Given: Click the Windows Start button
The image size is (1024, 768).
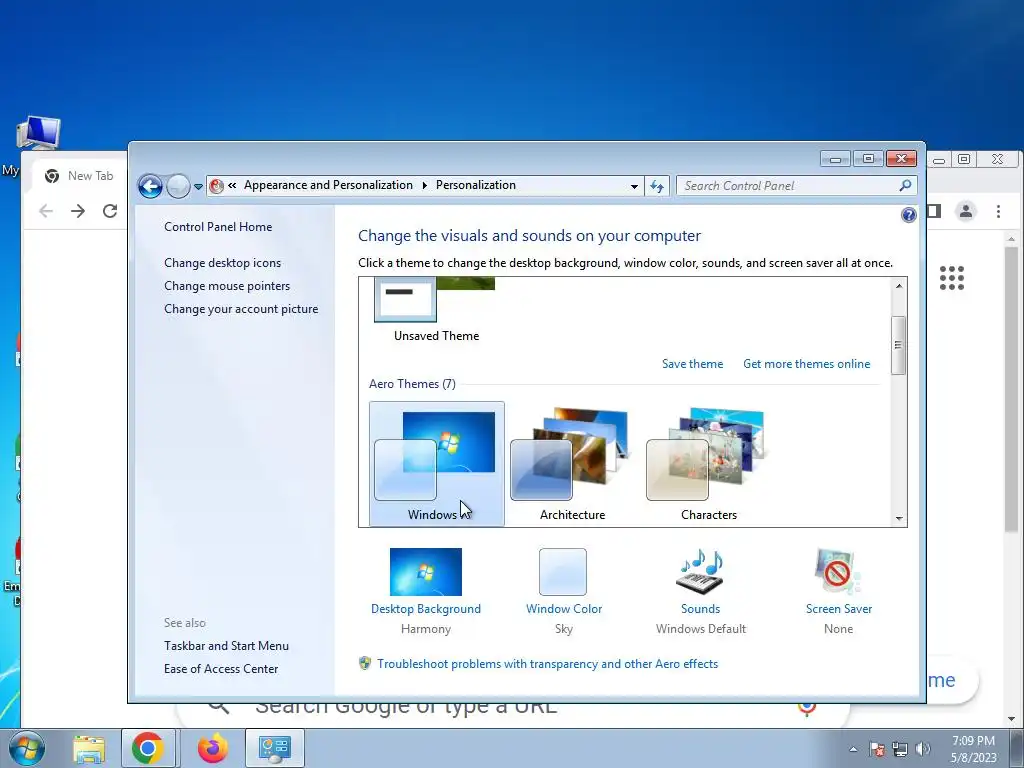Looking at the screenshot, I should coord(27,748).
